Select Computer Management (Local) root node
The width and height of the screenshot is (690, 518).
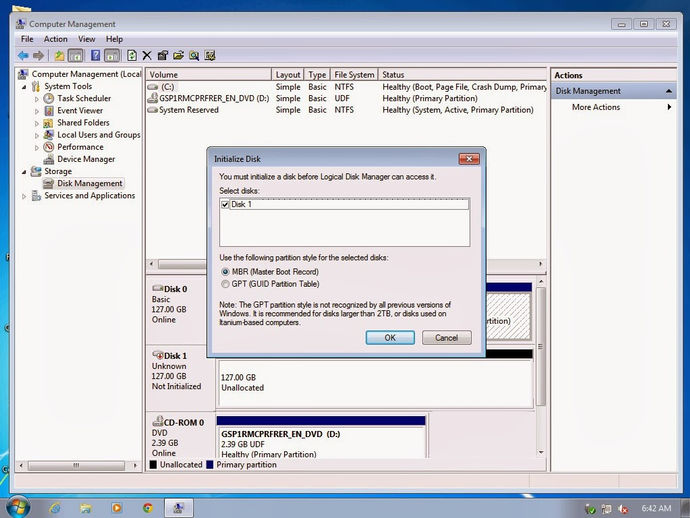[86, 74]
